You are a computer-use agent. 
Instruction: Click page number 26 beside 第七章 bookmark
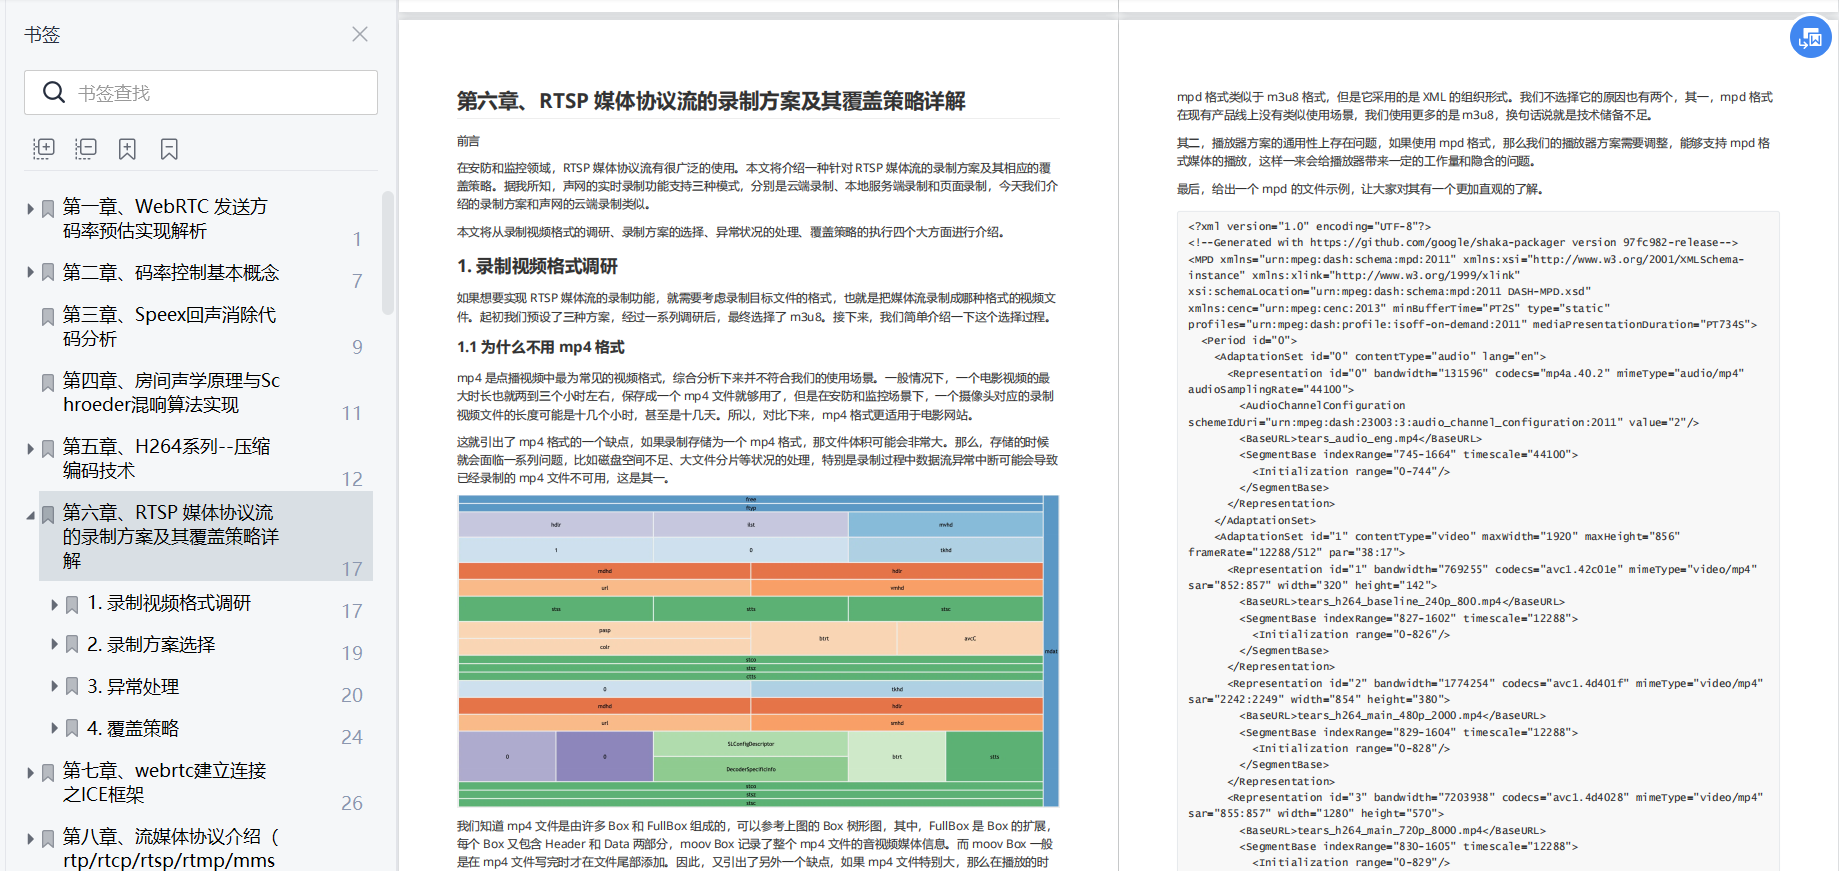click(352, 803)
